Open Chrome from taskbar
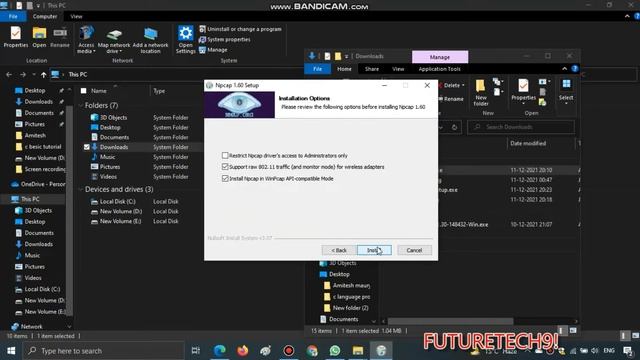Screen dimensions: 640x360 tap(312, 350)
